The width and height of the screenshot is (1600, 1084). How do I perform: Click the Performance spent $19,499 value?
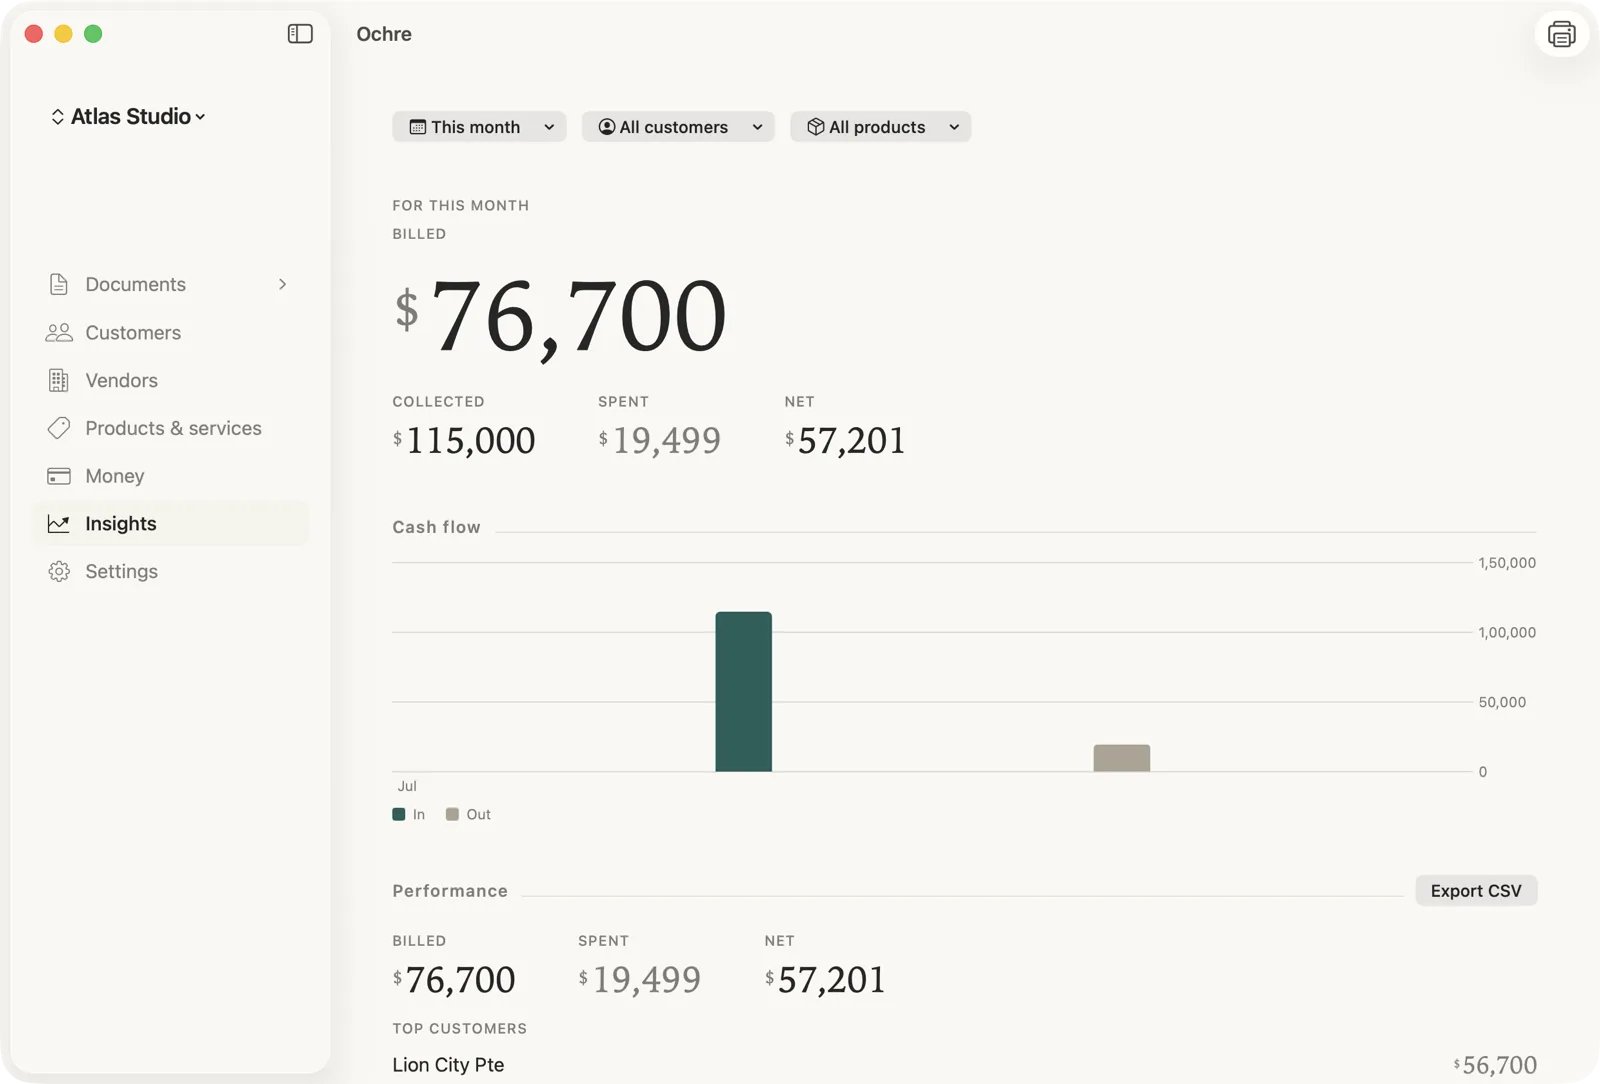coord(639,979)
